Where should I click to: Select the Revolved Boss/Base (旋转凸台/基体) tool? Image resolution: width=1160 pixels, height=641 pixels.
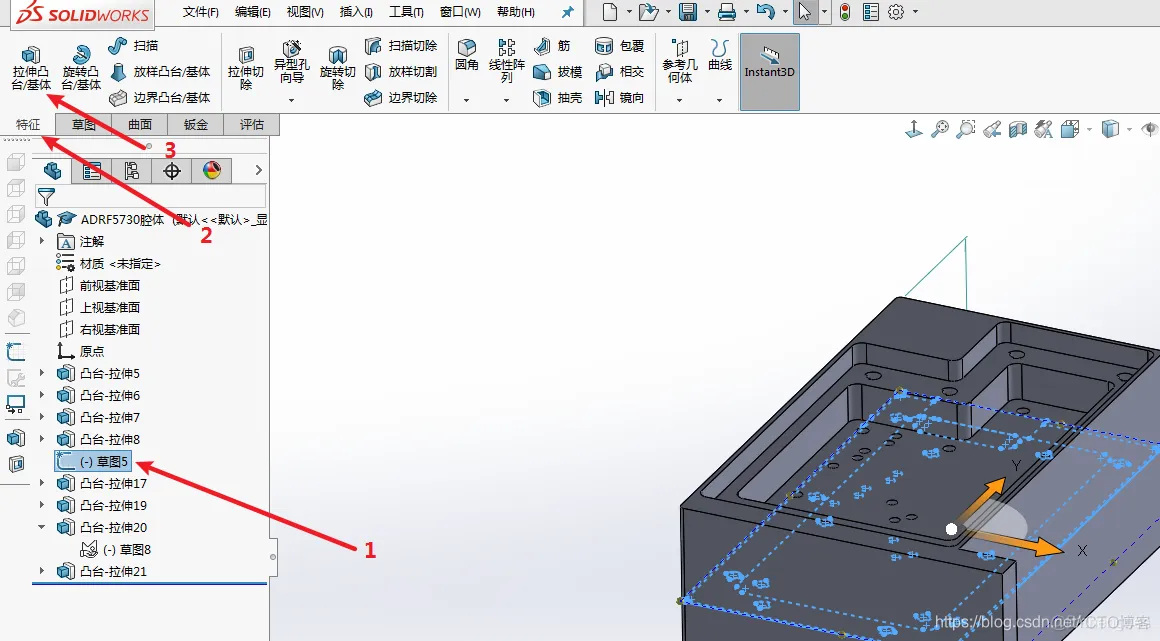pyautogui.click(x=81, y=68)
